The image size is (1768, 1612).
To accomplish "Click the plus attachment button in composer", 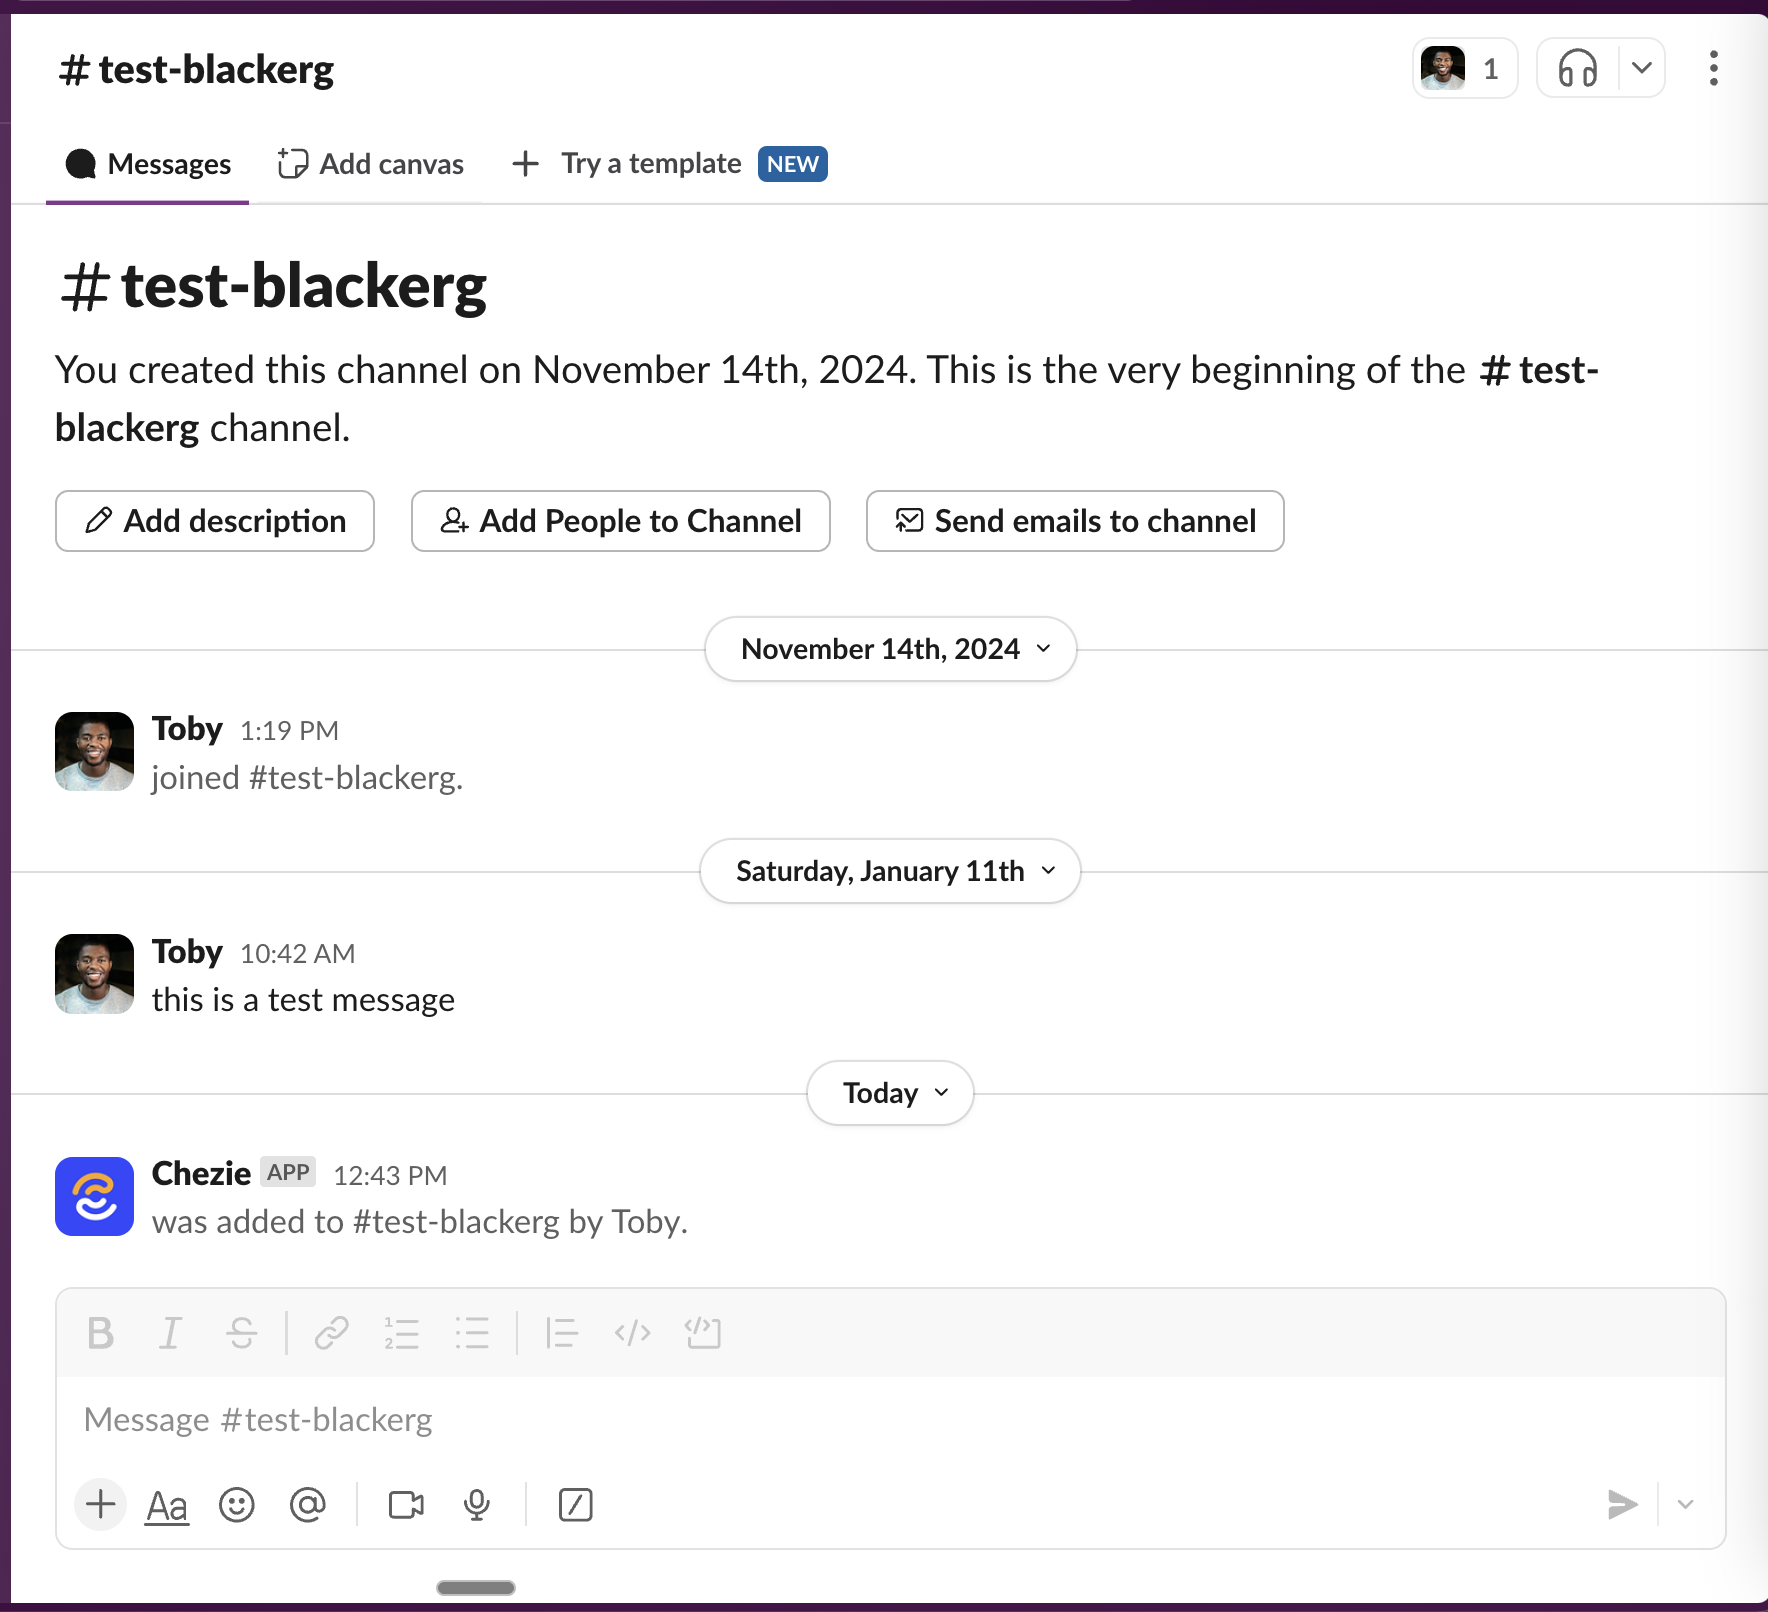I will 100,1505.
